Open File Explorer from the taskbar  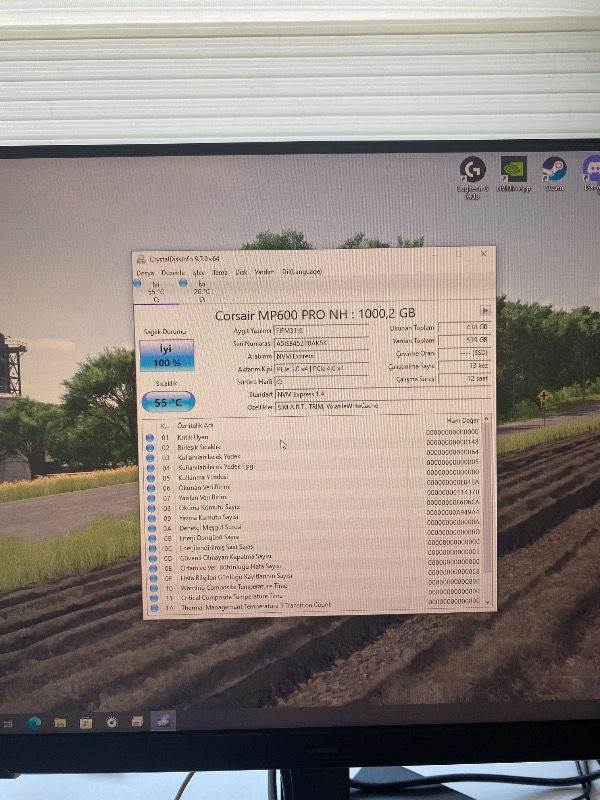click(60, 722)
